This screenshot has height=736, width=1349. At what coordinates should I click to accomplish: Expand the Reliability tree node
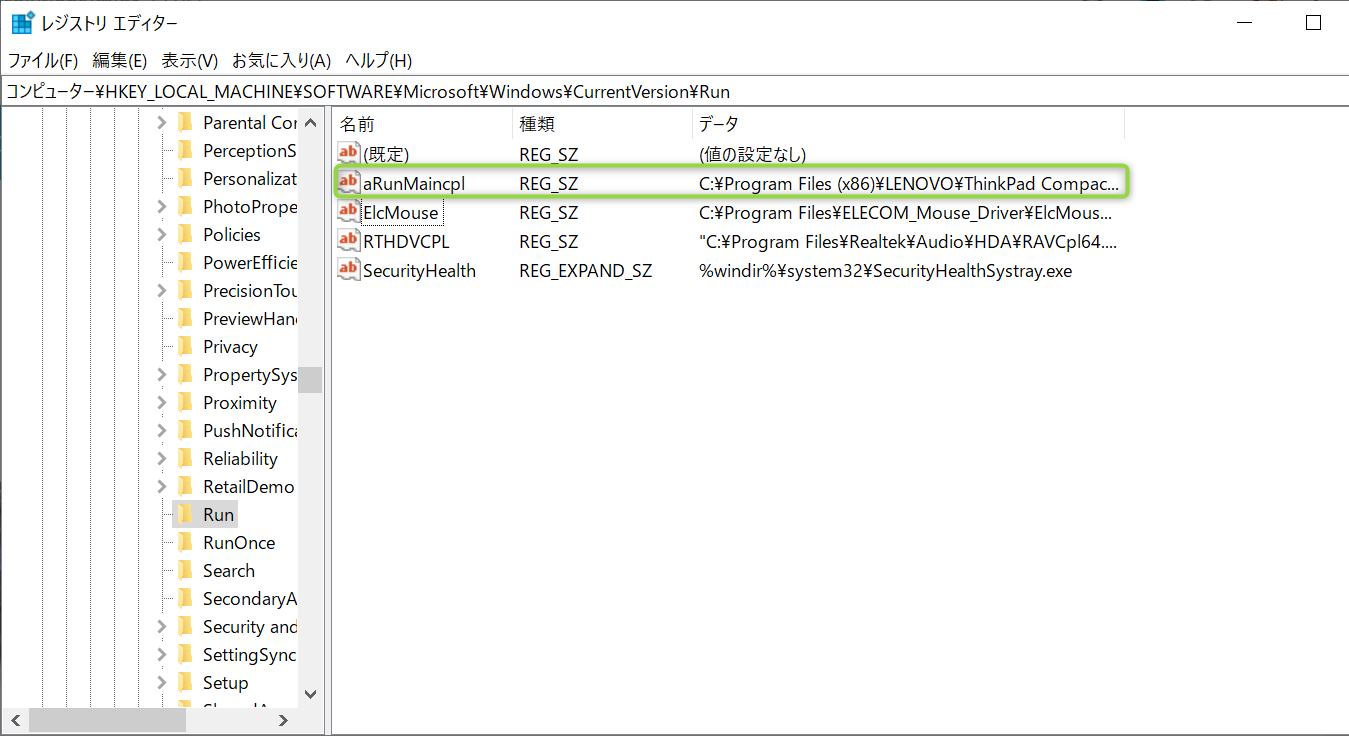coord(162,459)
